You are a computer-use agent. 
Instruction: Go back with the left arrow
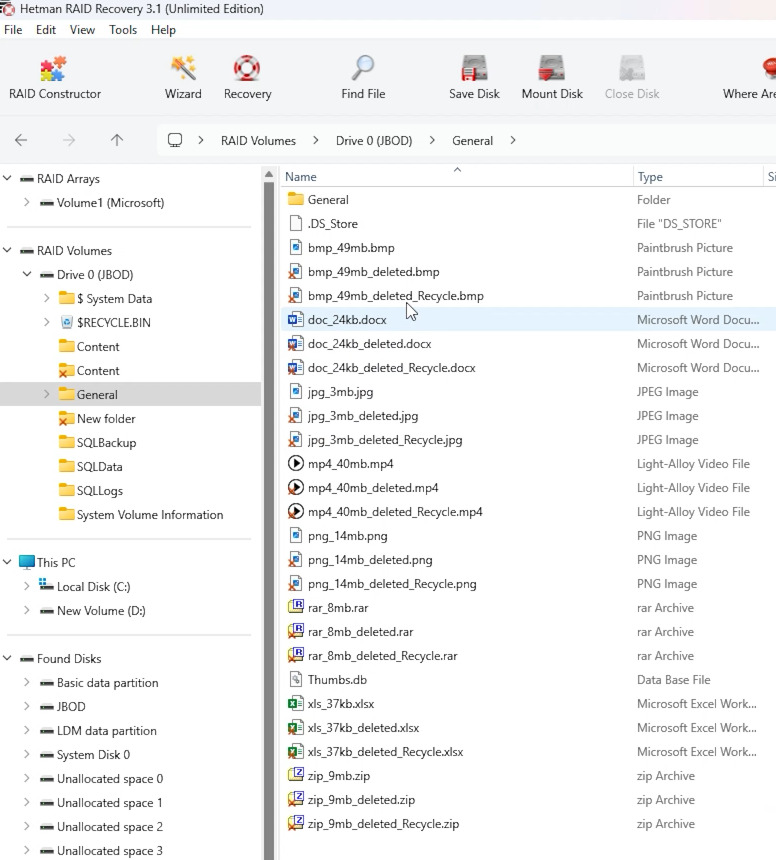[21, 140]
